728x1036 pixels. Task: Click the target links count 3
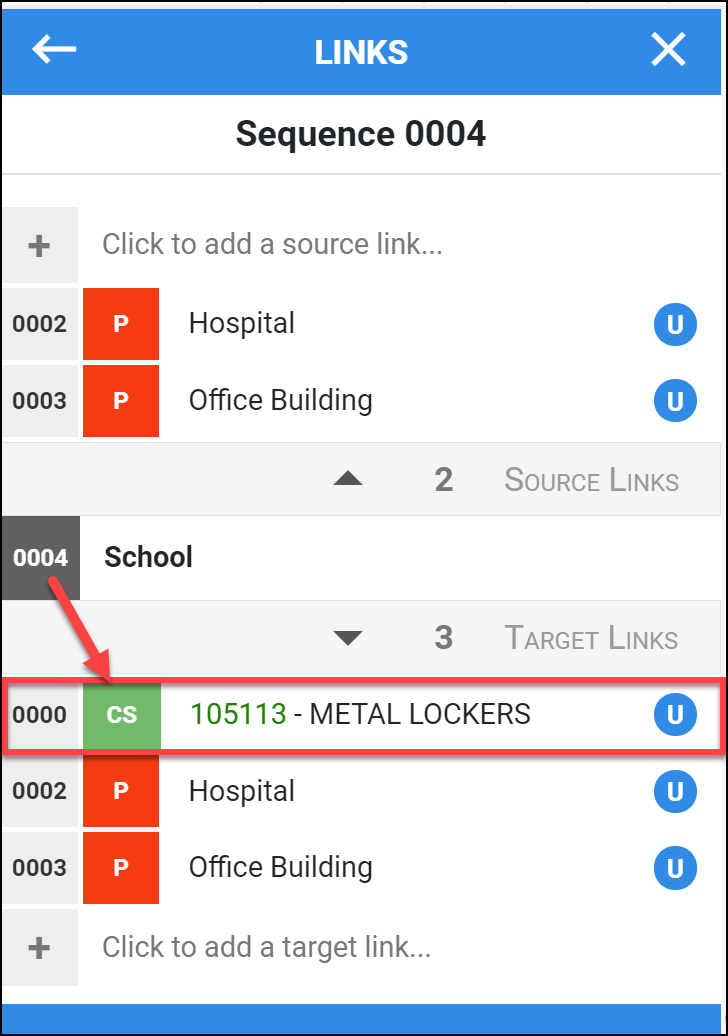444,638
